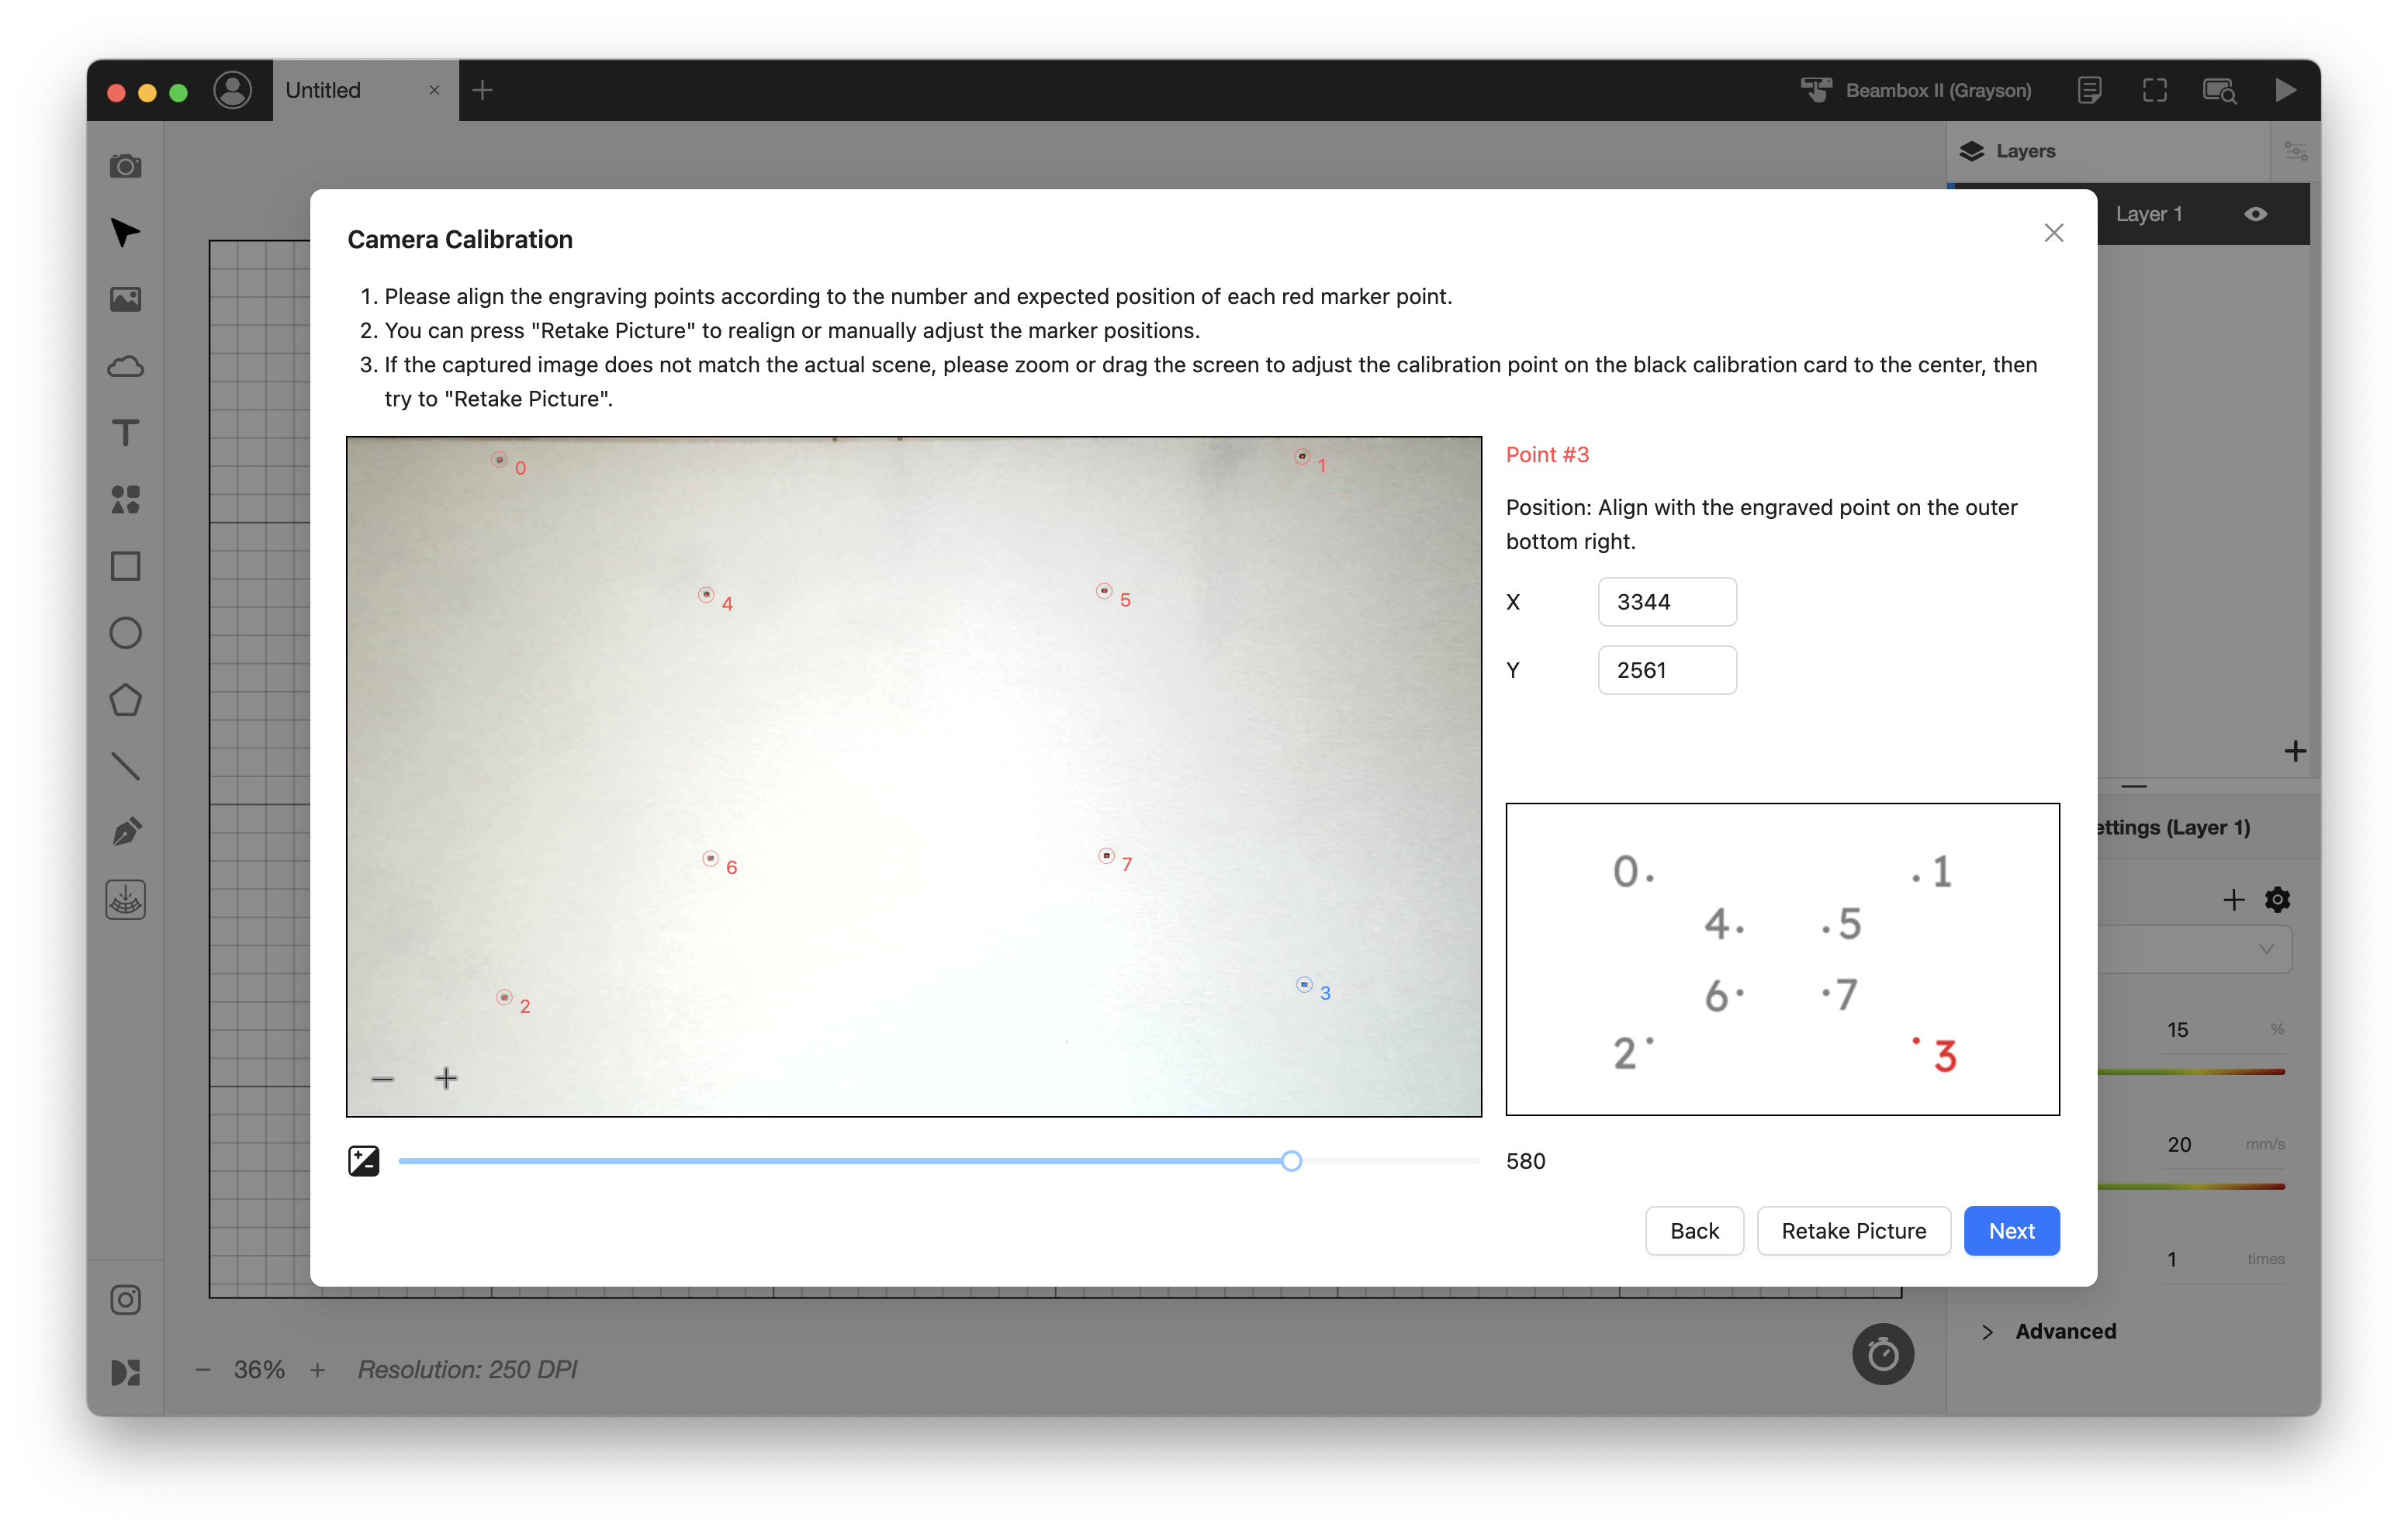Open the design market icon

pyautogui.click(x=125, y=1372)
